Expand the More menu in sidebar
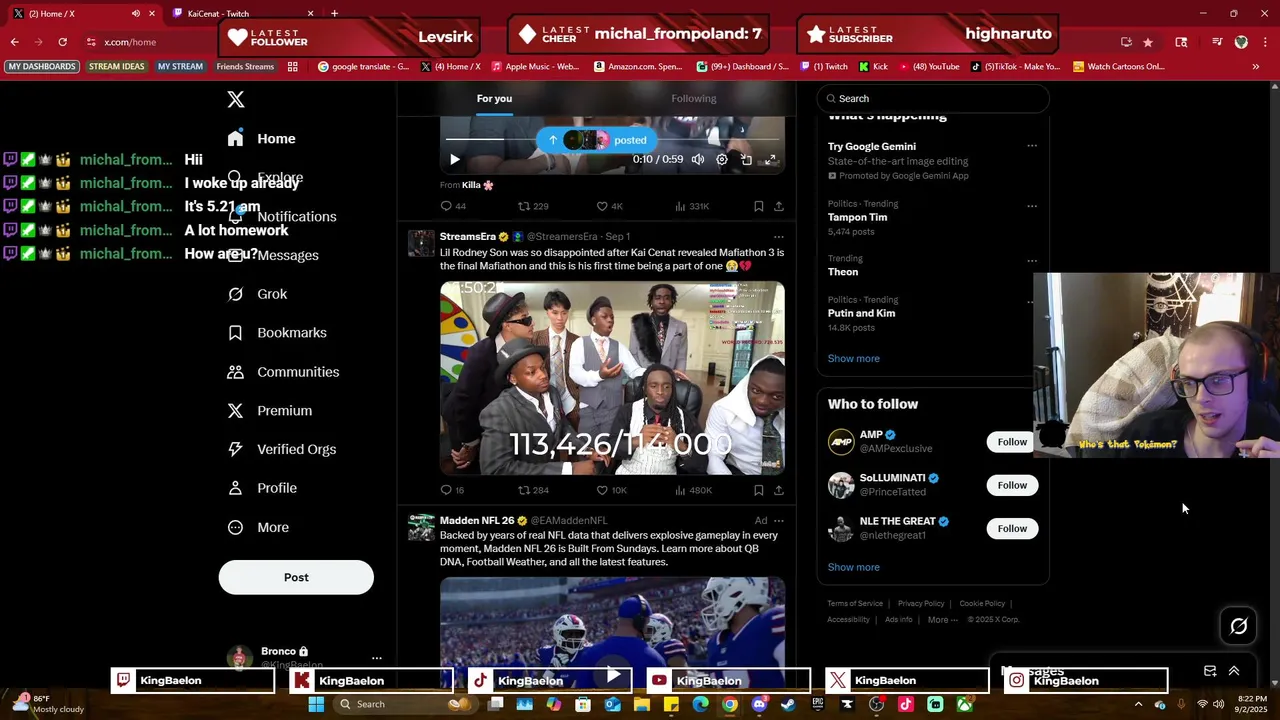The width and height of the screenshot is (1280, 720). 258,527
